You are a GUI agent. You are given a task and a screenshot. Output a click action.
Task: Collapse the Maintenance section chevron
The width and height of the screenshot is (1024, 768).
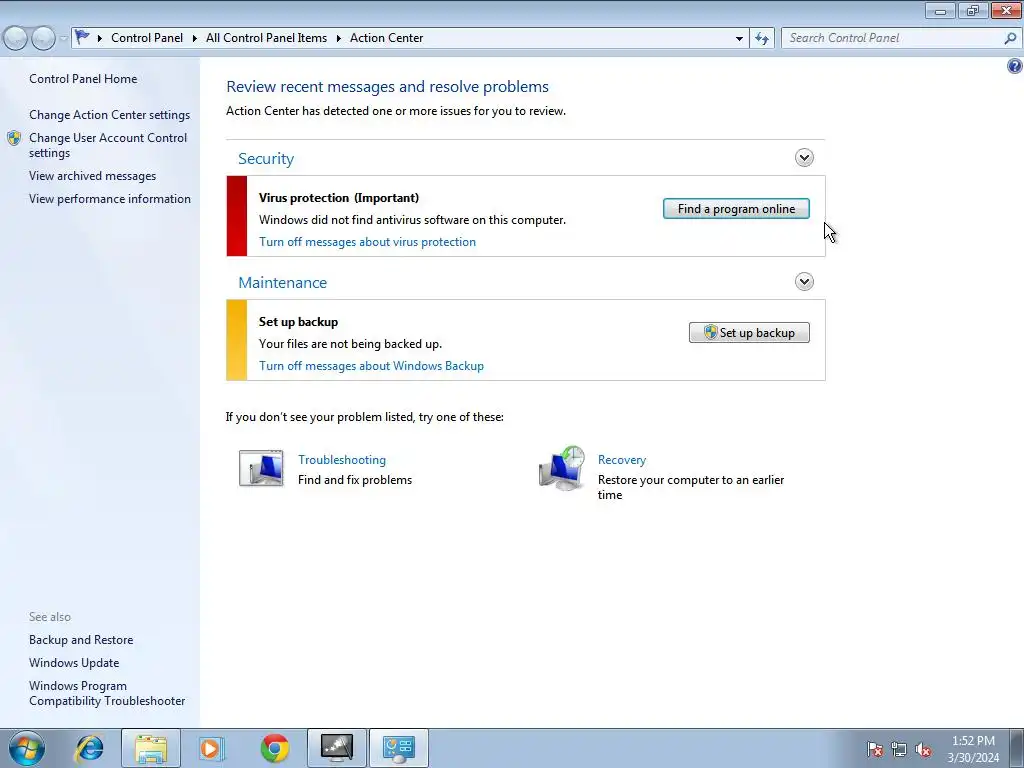(804, 281)
